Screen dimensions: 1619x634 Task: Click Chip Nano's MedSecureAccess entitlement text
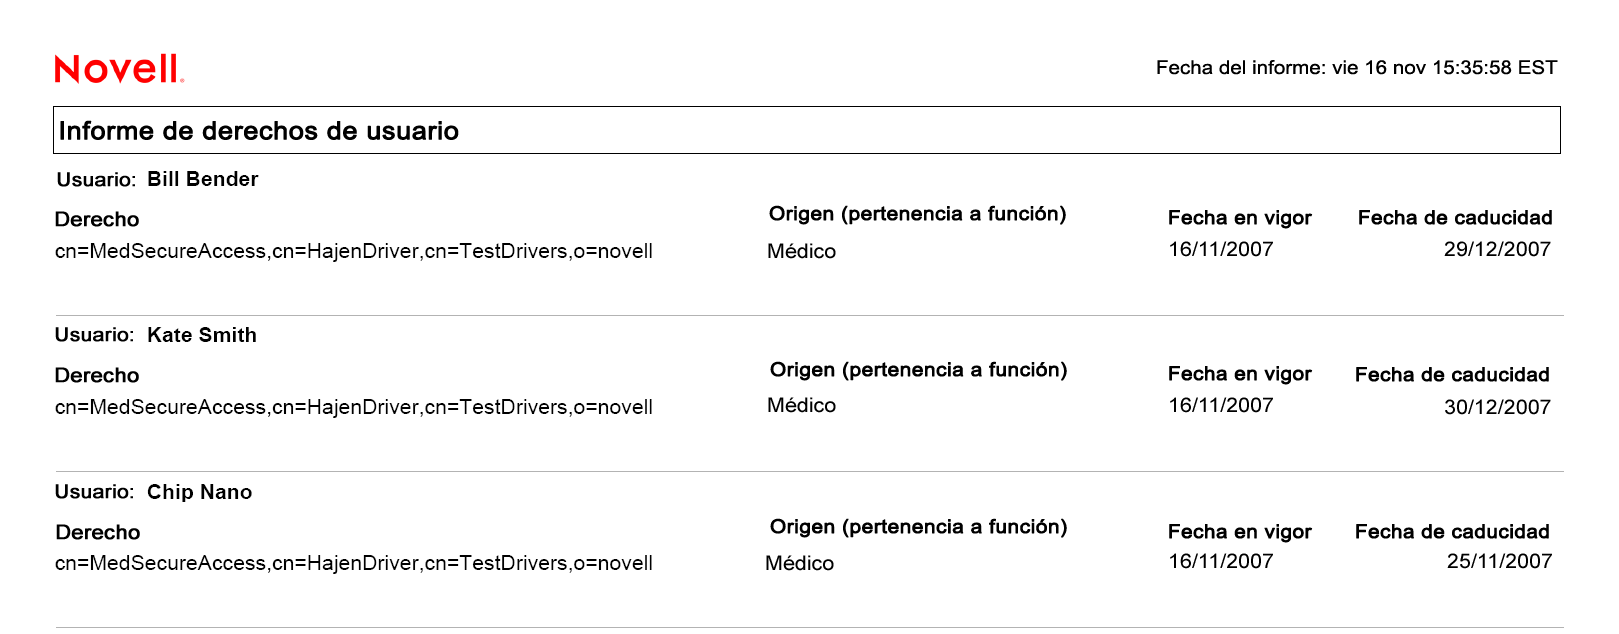353,564
